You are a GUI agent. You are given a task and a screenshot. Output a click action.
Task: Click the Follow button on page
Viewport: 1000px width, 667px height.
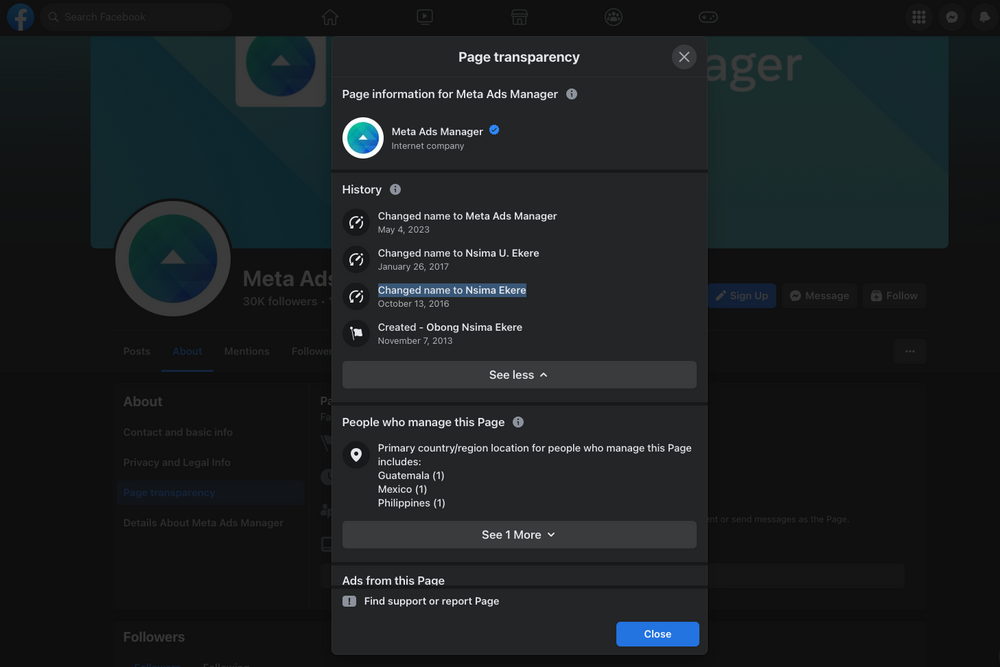(x=894, y=296)
